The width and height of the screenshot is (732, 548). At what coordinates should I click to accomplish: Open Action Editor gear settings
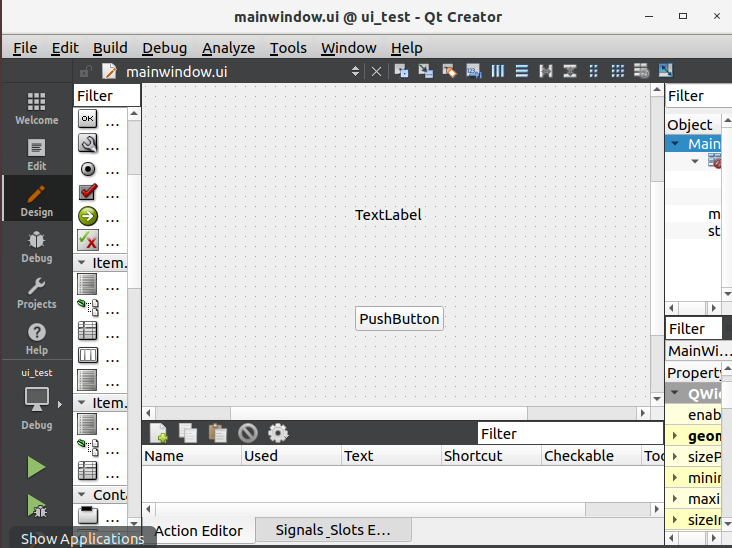tap(278, 433)
